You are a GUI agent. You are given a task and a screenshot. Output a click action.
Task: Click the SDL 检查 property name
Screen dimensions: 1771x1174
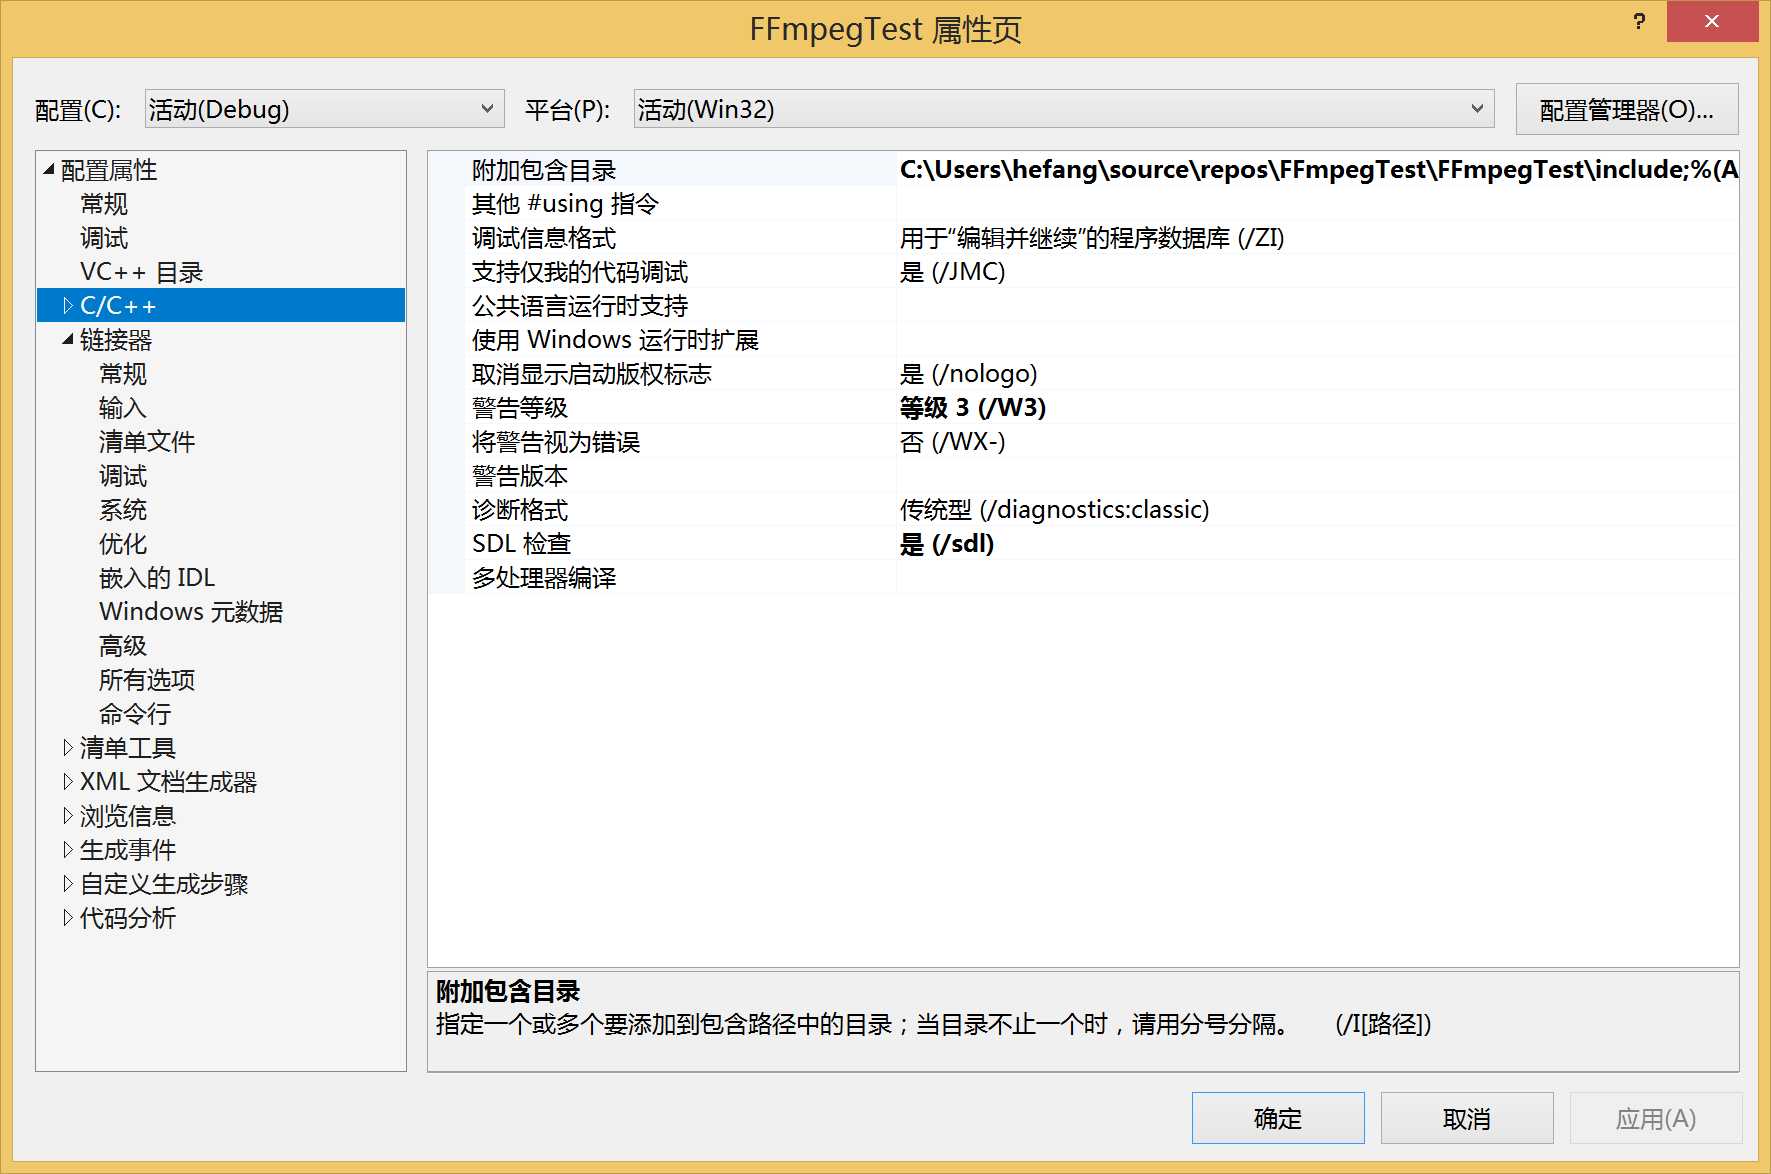(521, 544)
